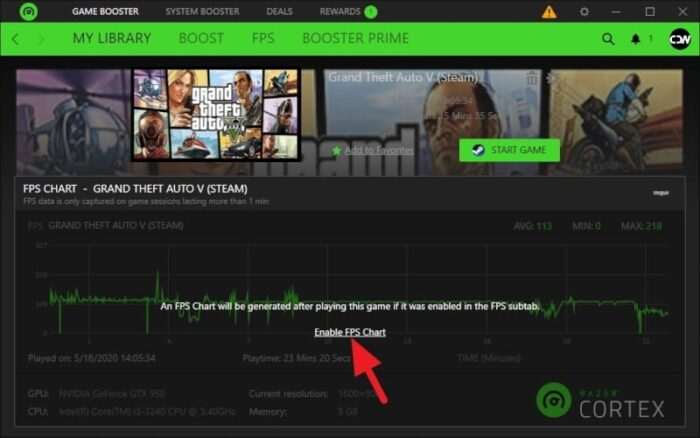Minimize the Razer Cortex window

tap(616, 12)
